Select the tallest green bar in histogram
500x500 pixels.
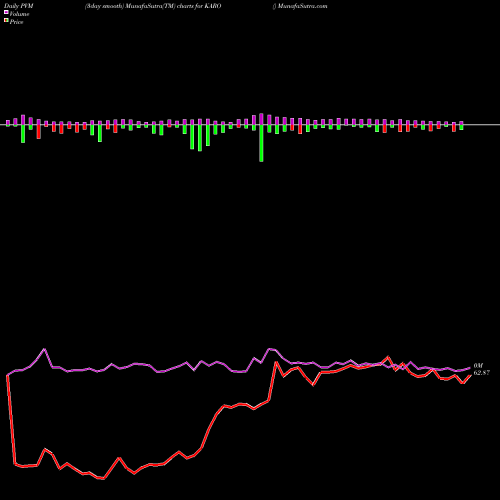pyautogui.click(x=261, y=143)
